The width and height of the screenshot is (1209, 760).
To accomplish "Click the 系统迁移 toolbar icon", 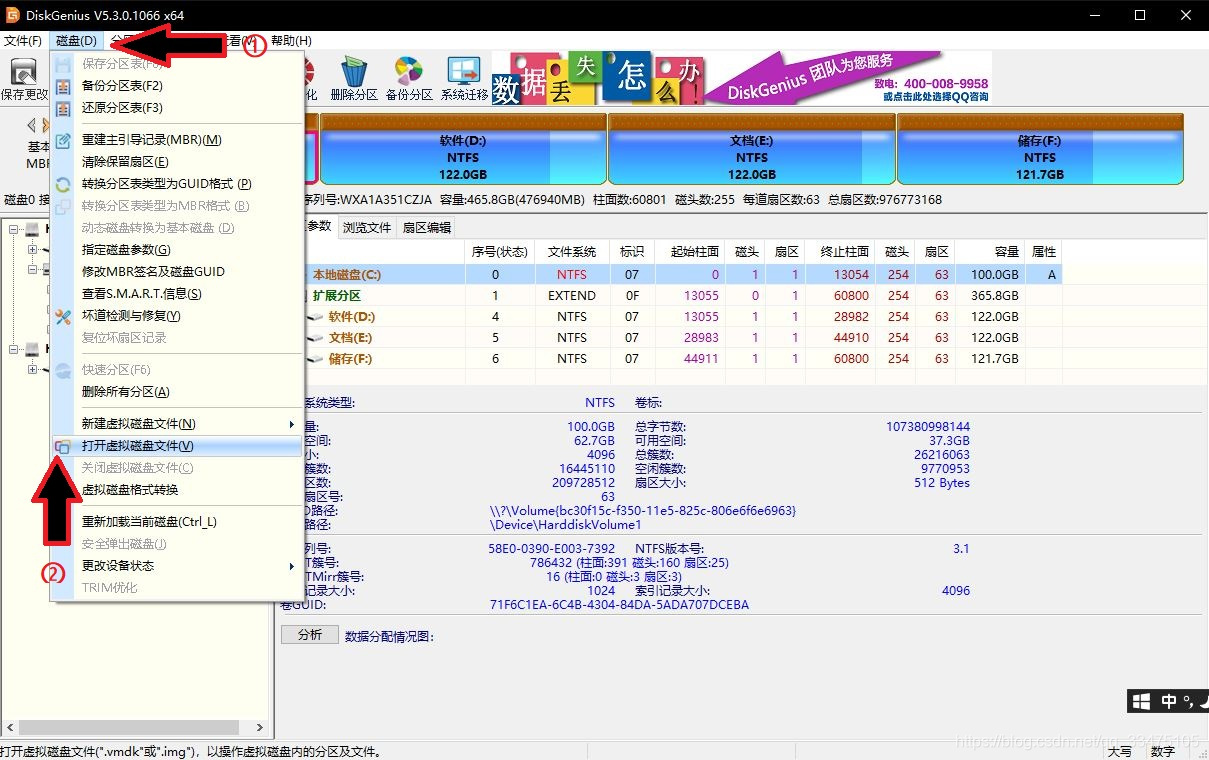I will [464, 72].
